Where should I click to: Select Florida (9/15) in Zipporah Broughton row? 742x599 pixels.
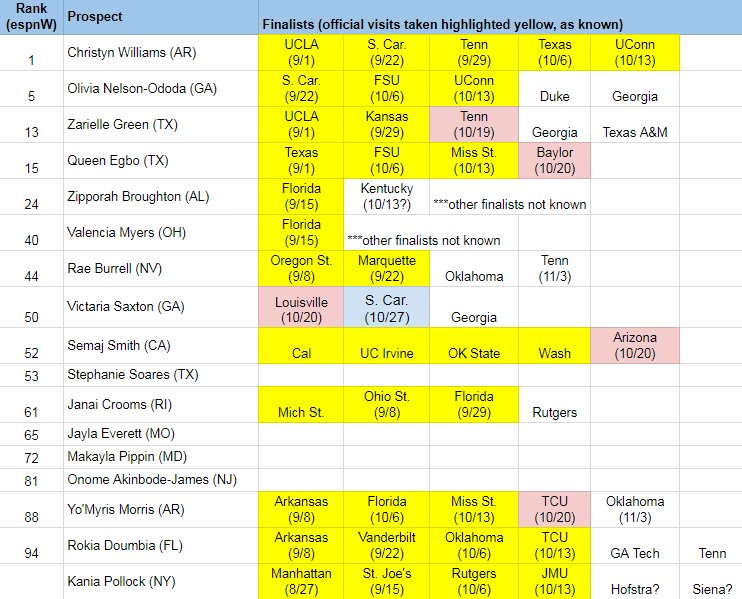301,196
